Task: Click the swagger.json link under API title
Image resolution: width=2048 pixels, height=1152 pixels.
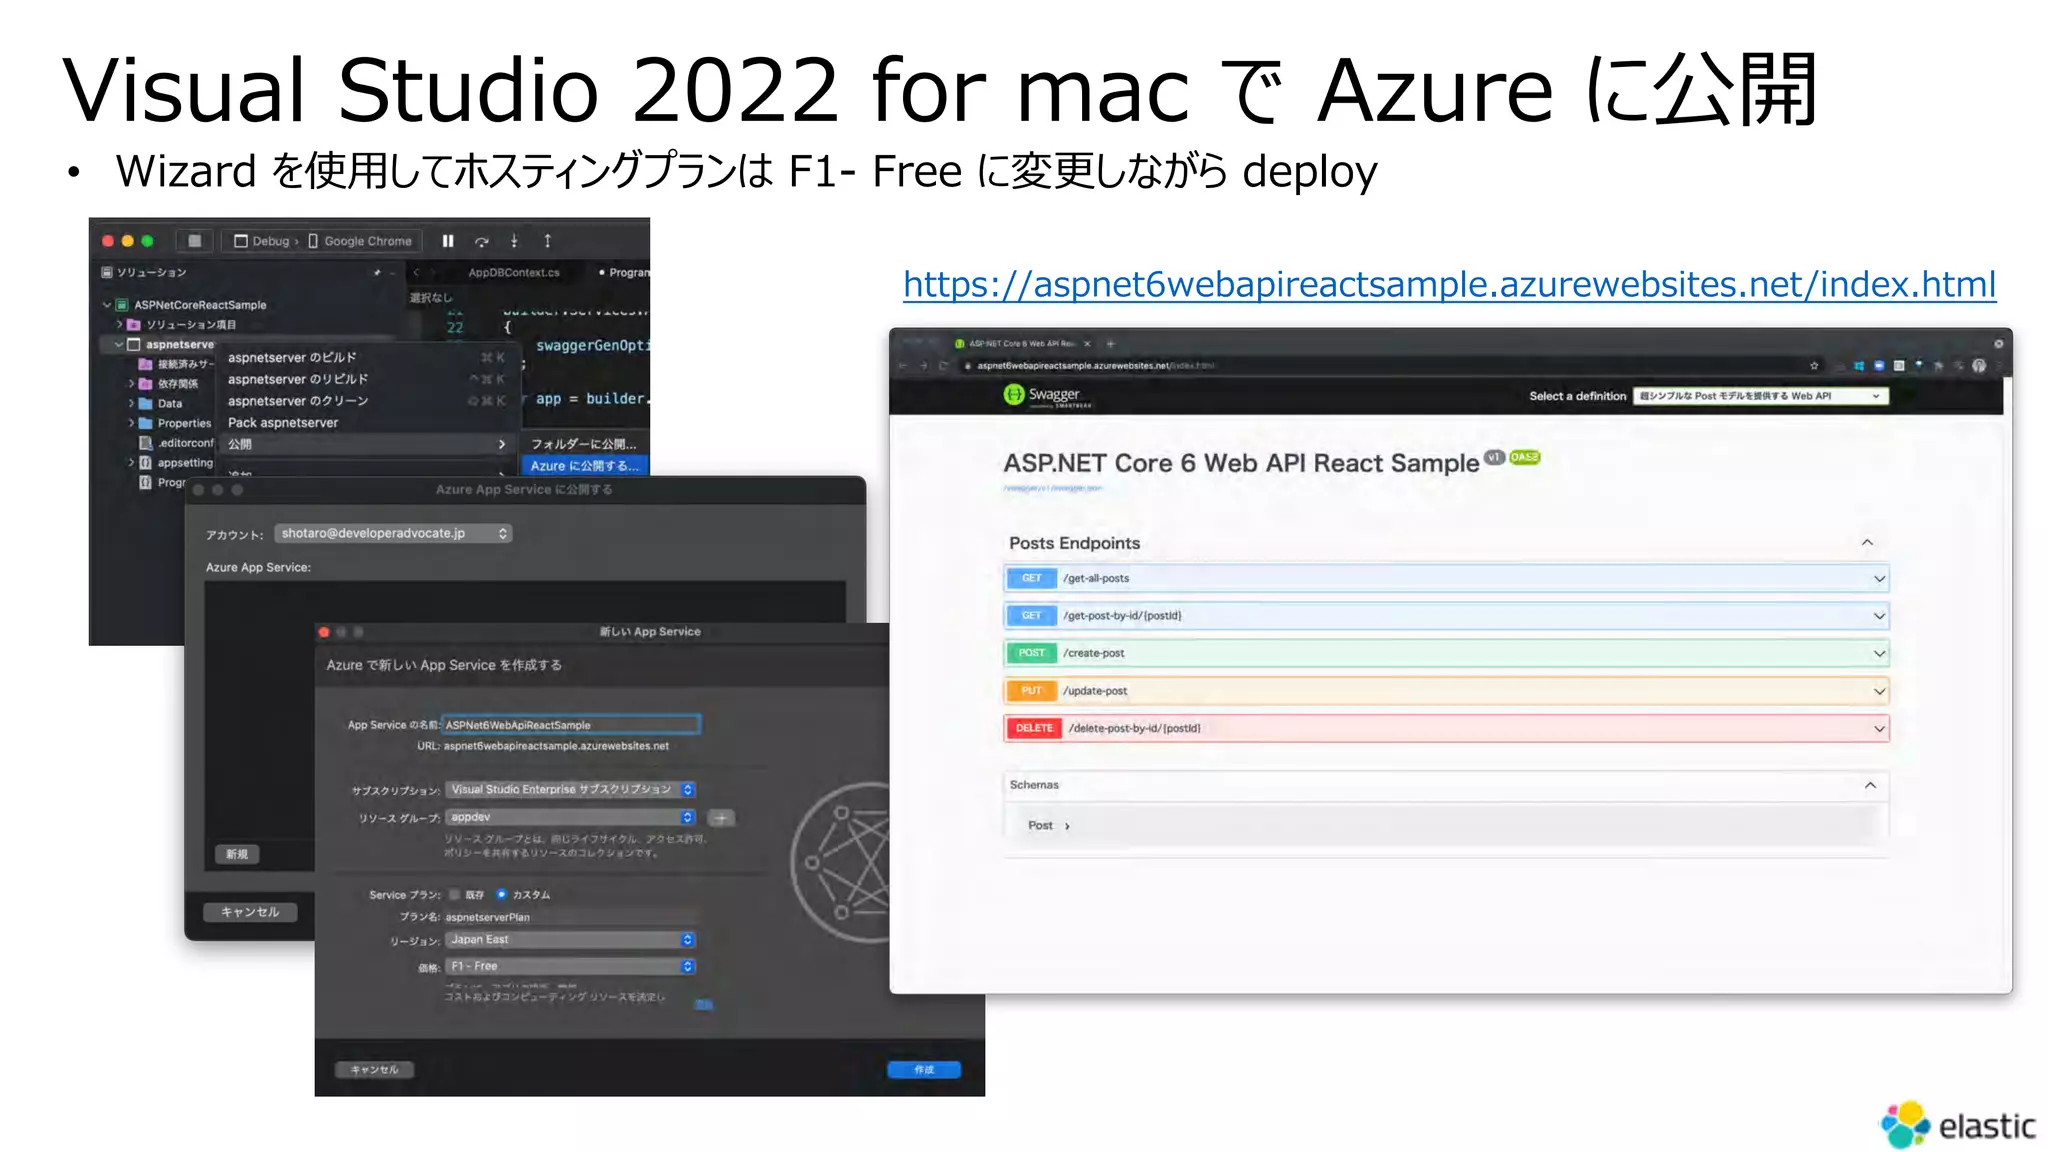Action: [x=1052, y=489]
